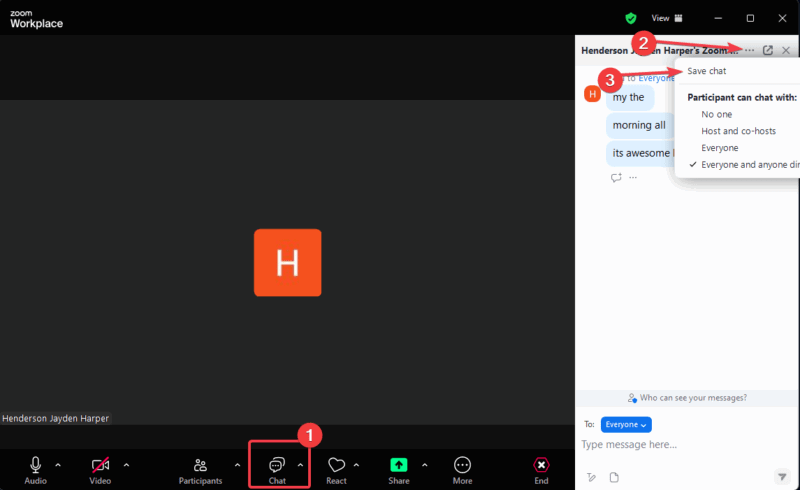Click the 'its awesome' chat message
The width and height of the screenshot is (800, 490).
(641, 153)
